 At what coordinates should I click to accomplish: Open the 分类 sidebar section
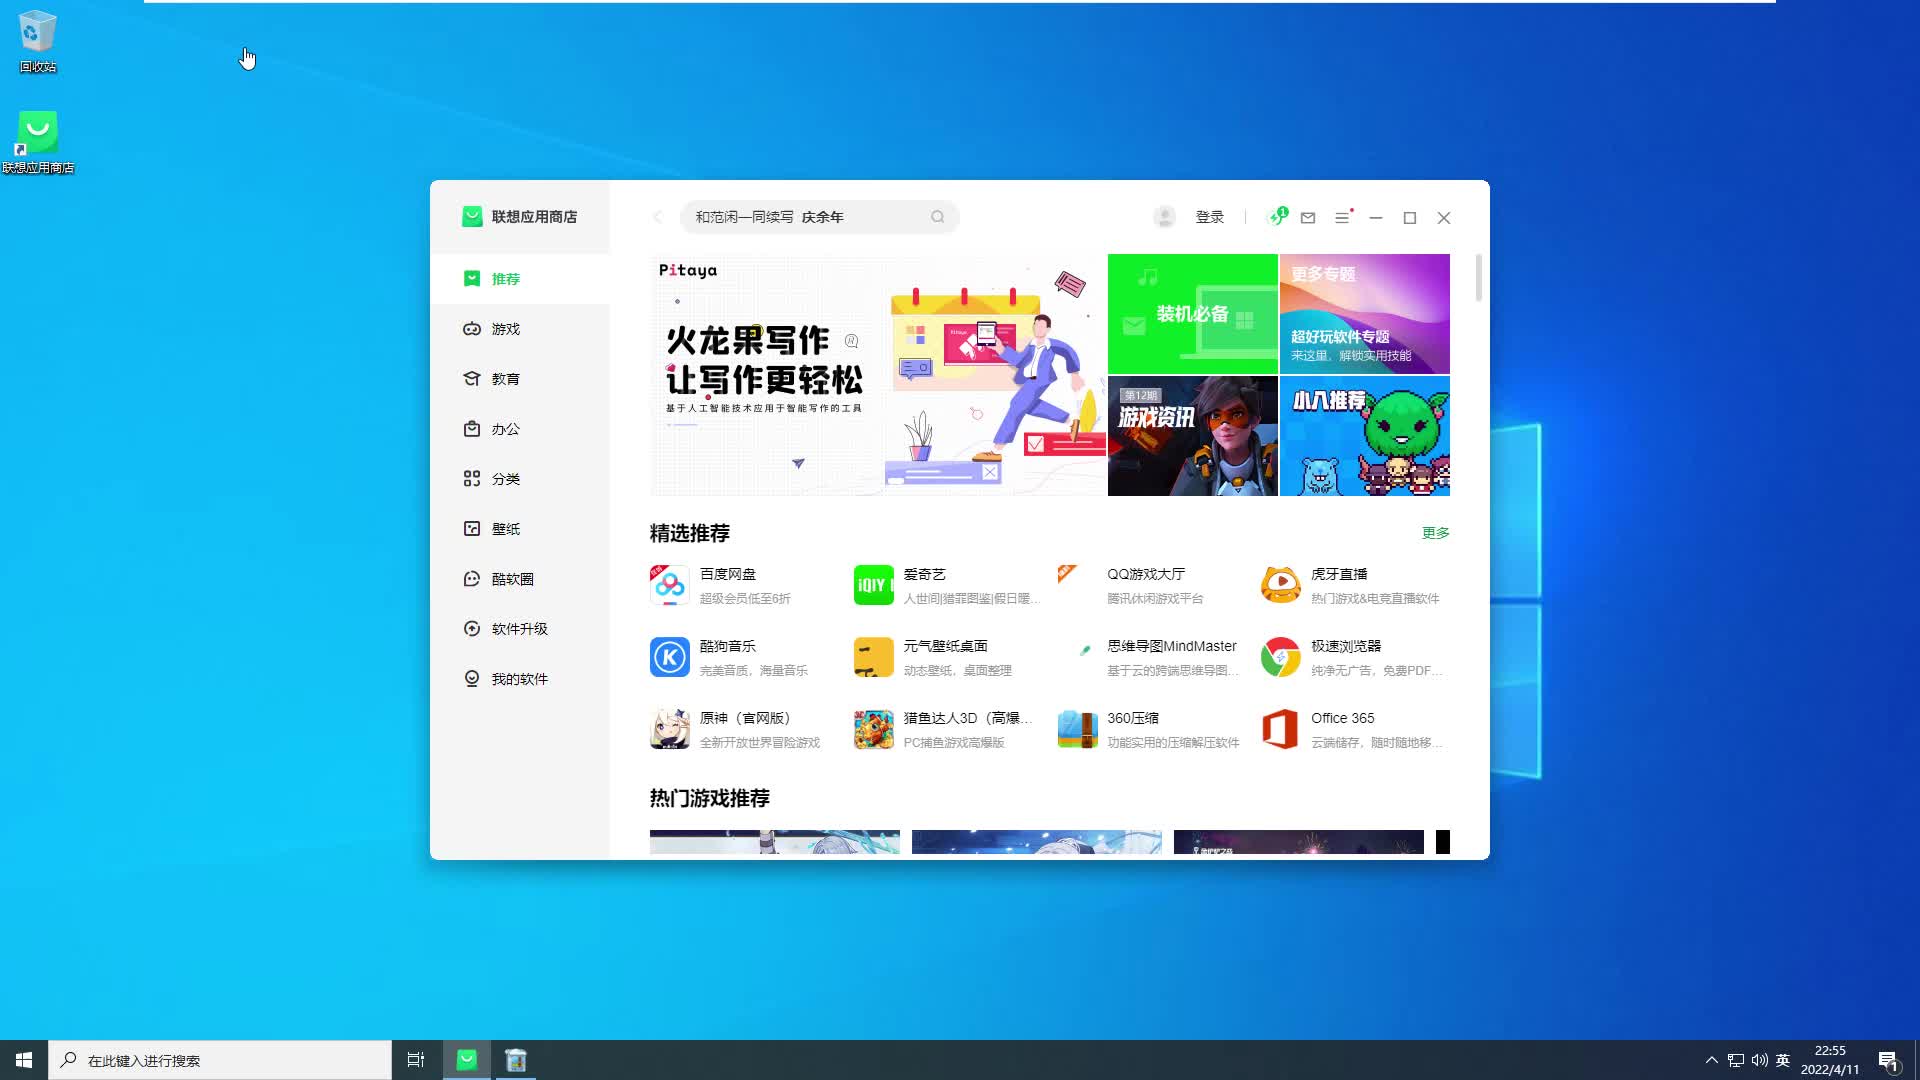520,479
